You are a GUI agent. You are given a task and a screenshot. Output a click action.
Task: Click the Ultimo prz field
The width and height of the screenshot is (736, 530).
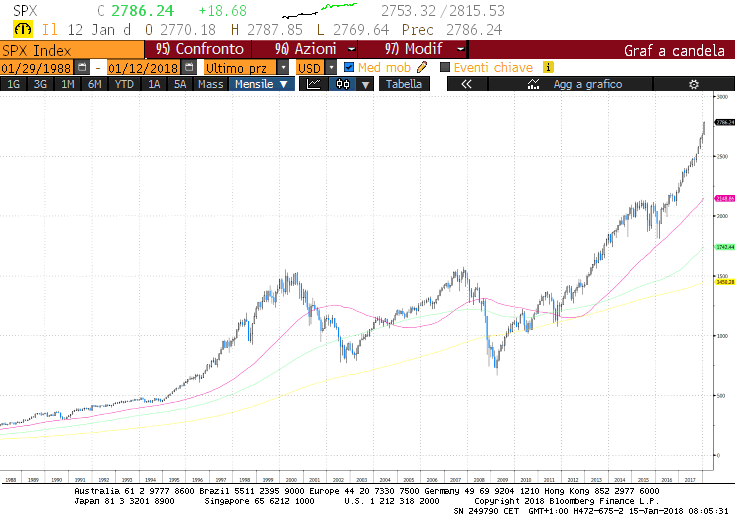pyautogui.click(x=240, y=68)
